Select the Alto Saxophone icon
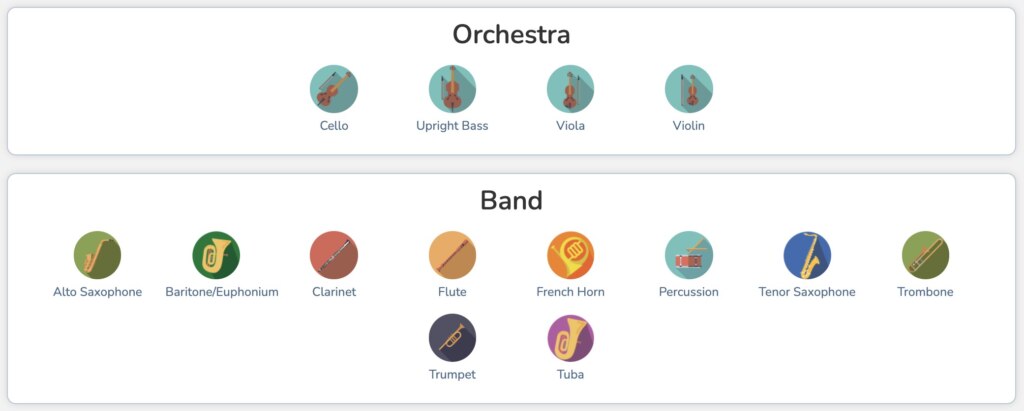 click(x=97, y=255)
